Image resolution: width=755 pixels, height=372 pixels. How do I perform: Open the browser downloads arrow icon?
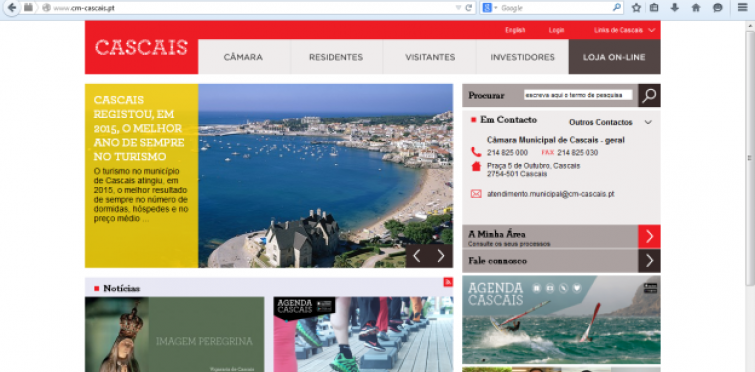675,8
